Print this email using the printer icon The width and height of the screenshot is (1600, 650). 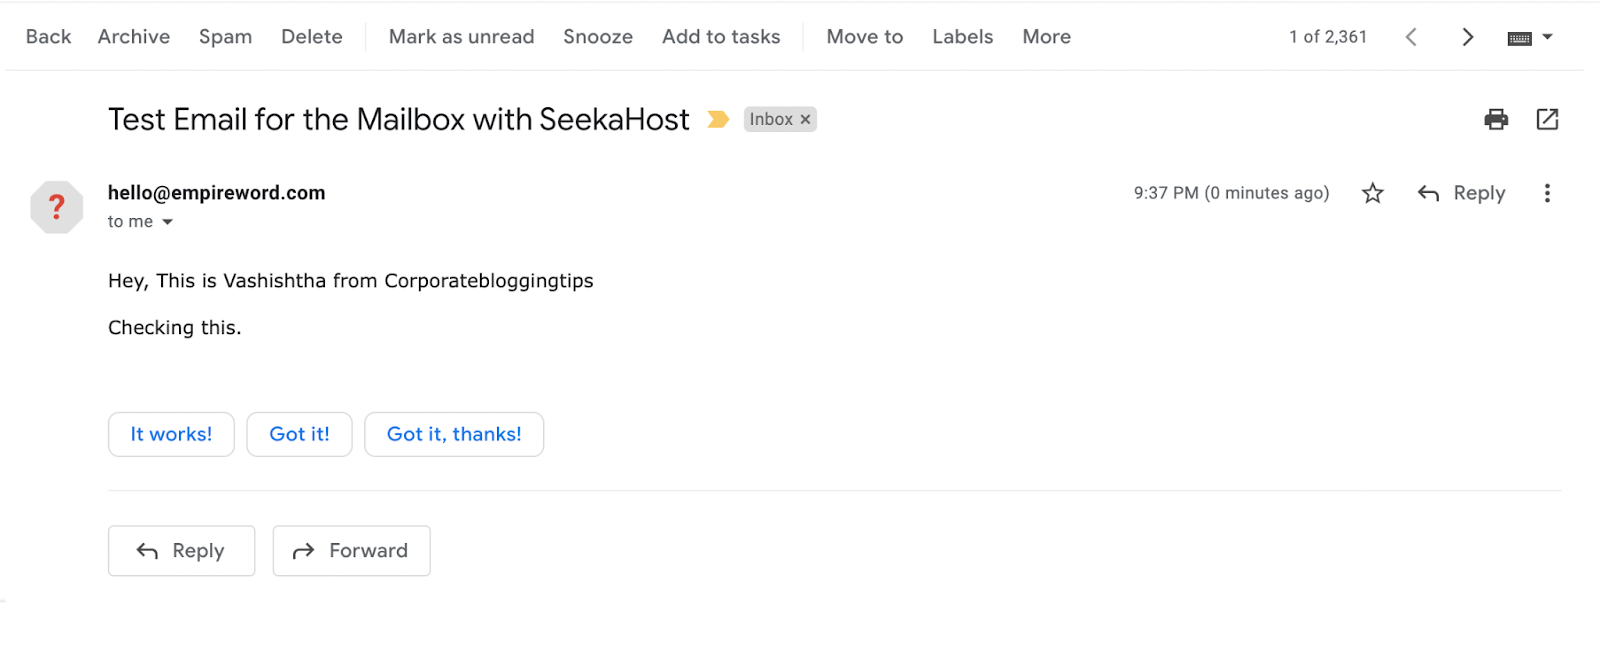[1496, 120]
